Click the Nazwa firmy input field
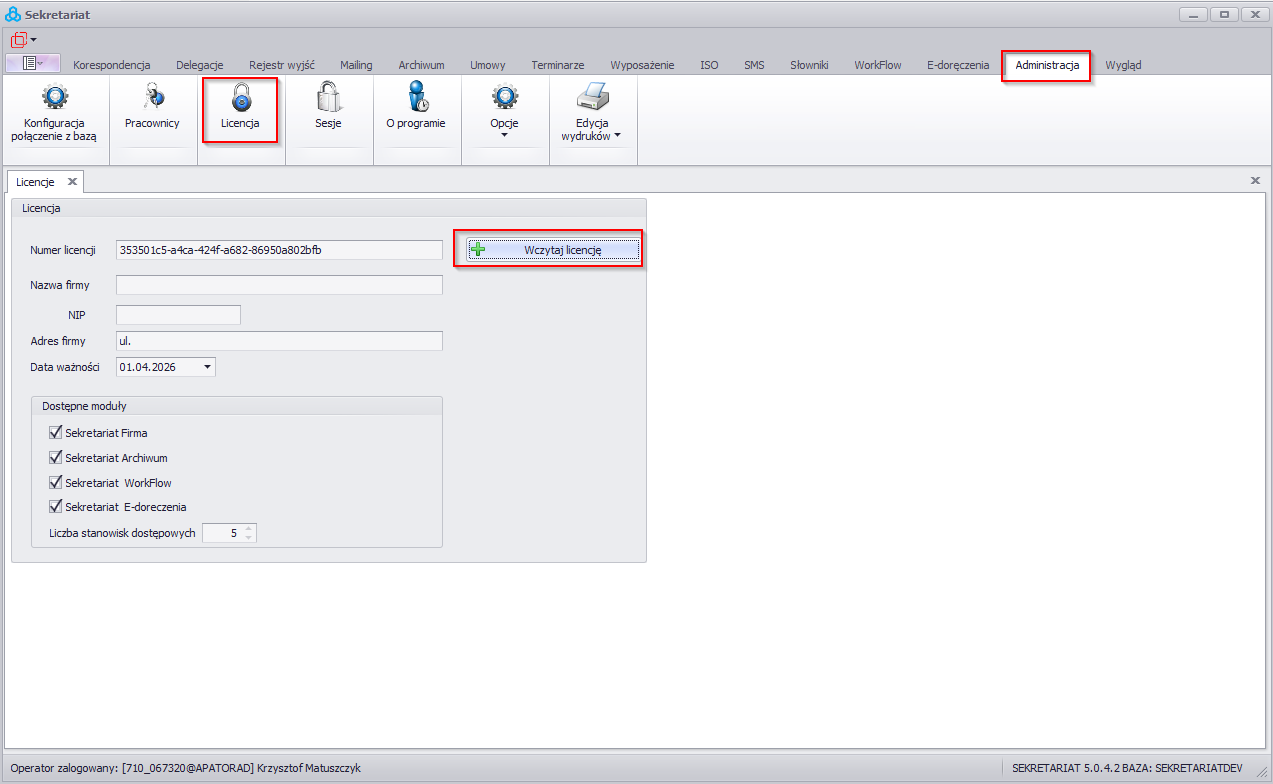The width and height of the screenshot is (1273, 784). click(279, 285)
